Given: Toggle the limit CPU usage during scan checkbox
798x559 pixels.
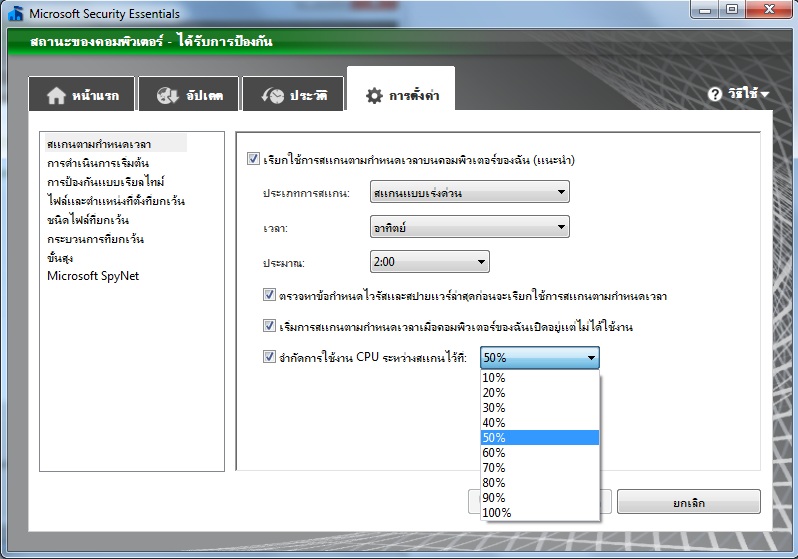Looking at the screenshot, I should 269,356.
